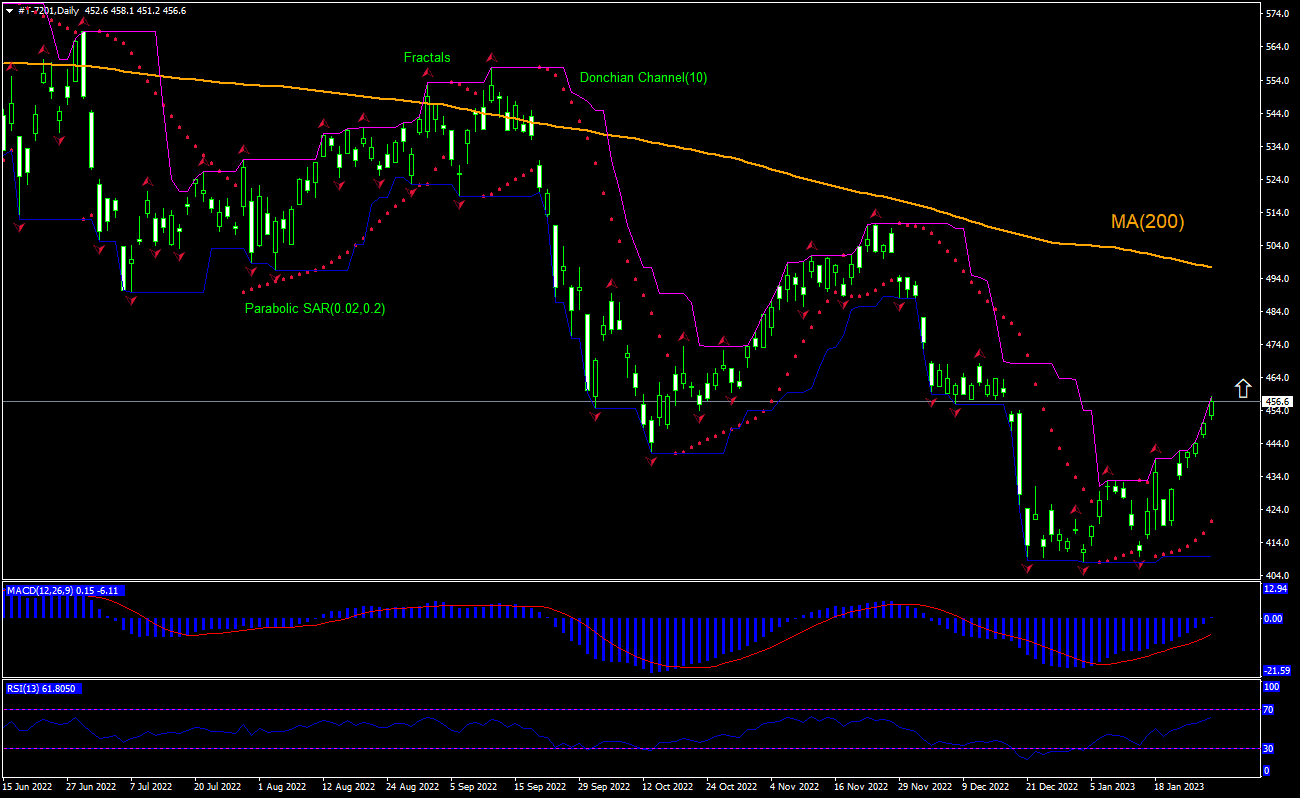Click the RSI(13) indicator title
The width and height of the screenshot is (1300, 798).
[28, 689]
